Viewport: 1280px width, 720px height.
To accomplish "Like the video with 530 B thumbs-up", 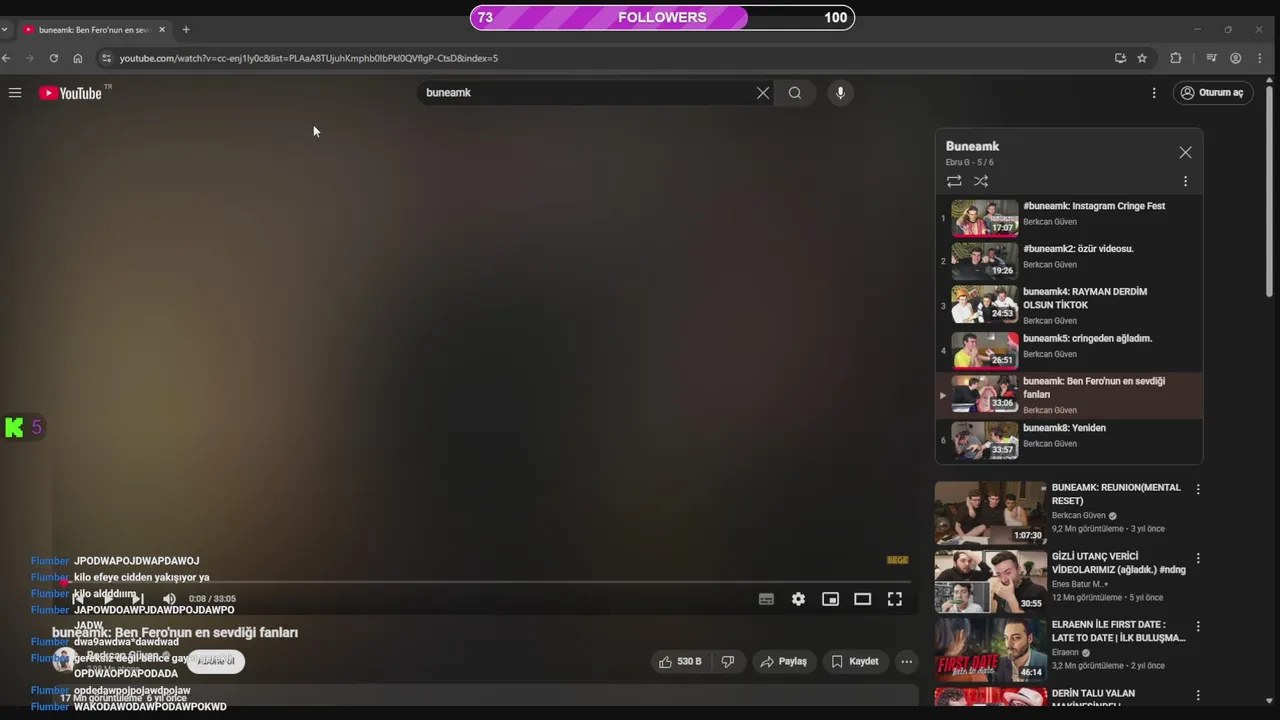I will click(x=679, y=661).
